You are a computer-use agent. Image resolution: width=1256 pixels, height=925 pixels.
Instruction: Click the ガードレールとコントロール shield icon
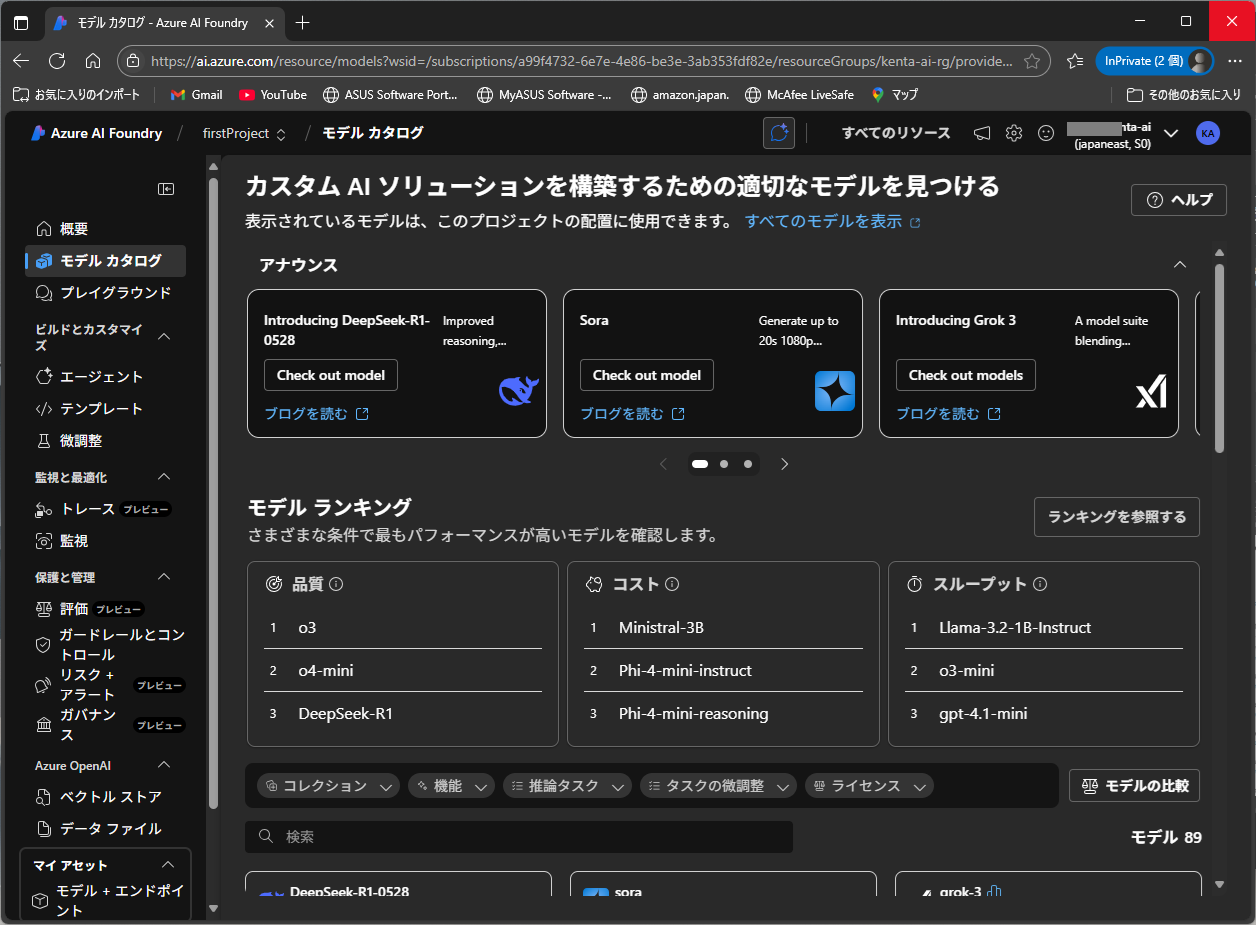point(44,645)
